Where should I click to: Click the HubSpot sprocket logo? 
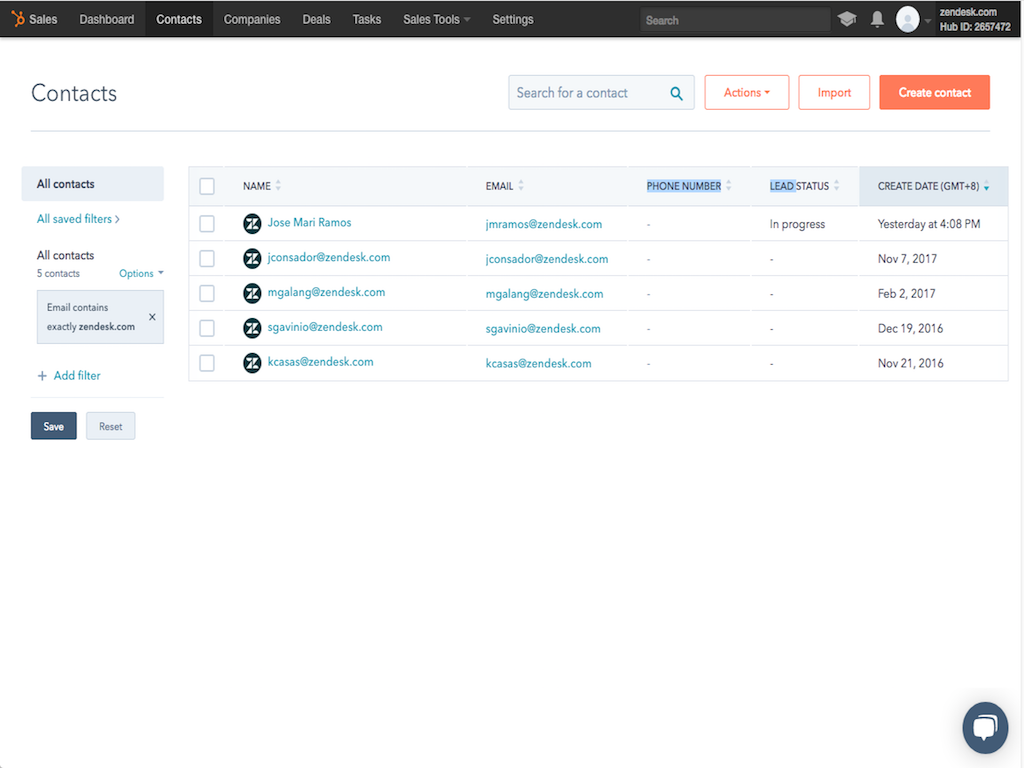pos(18,18)
